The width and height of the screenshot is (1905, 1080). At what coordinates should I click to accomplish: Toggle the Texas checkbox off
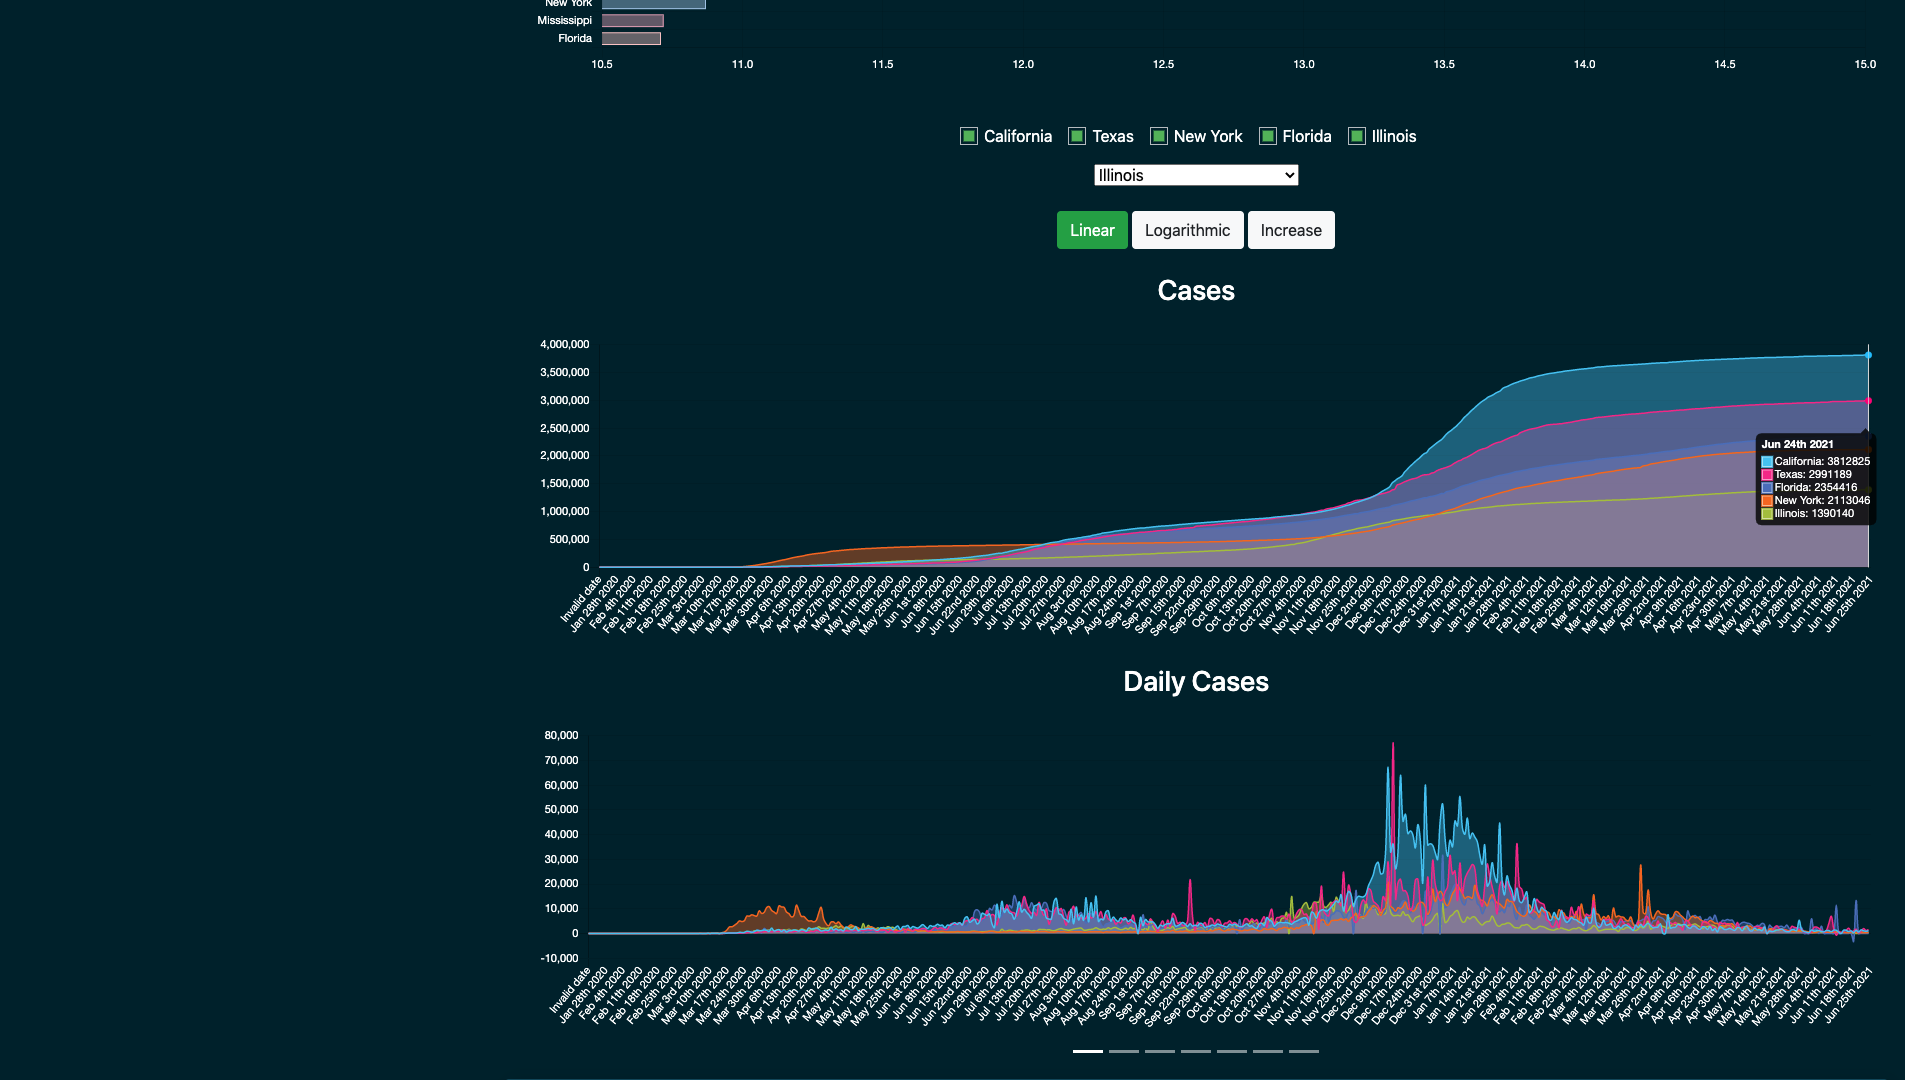point(1077,136)
